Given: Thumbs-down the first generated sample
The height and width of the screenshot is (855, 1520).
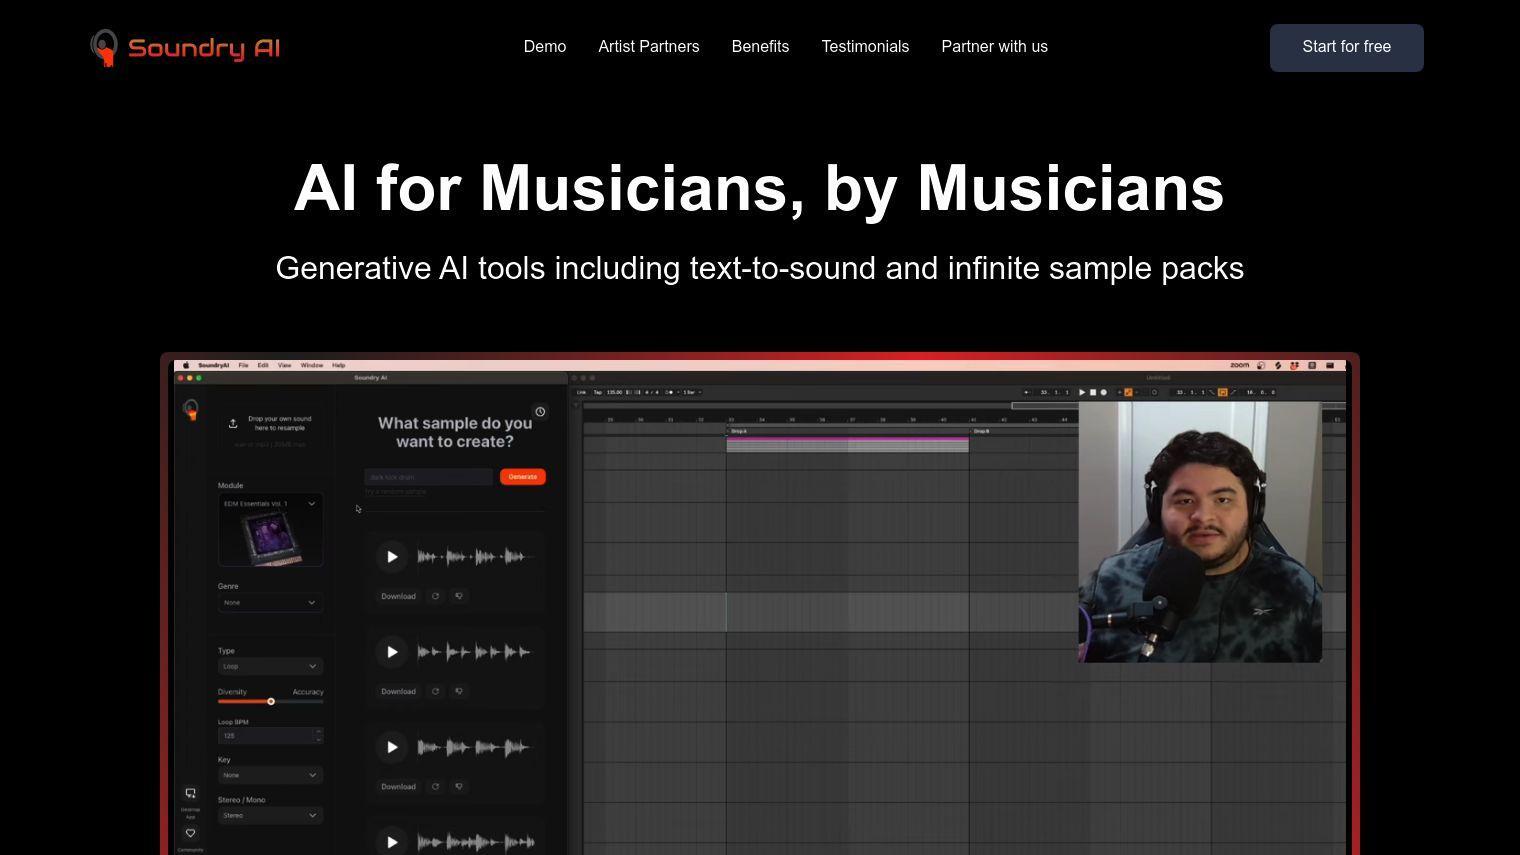Looking at the screenshot, I should [459, 596].
